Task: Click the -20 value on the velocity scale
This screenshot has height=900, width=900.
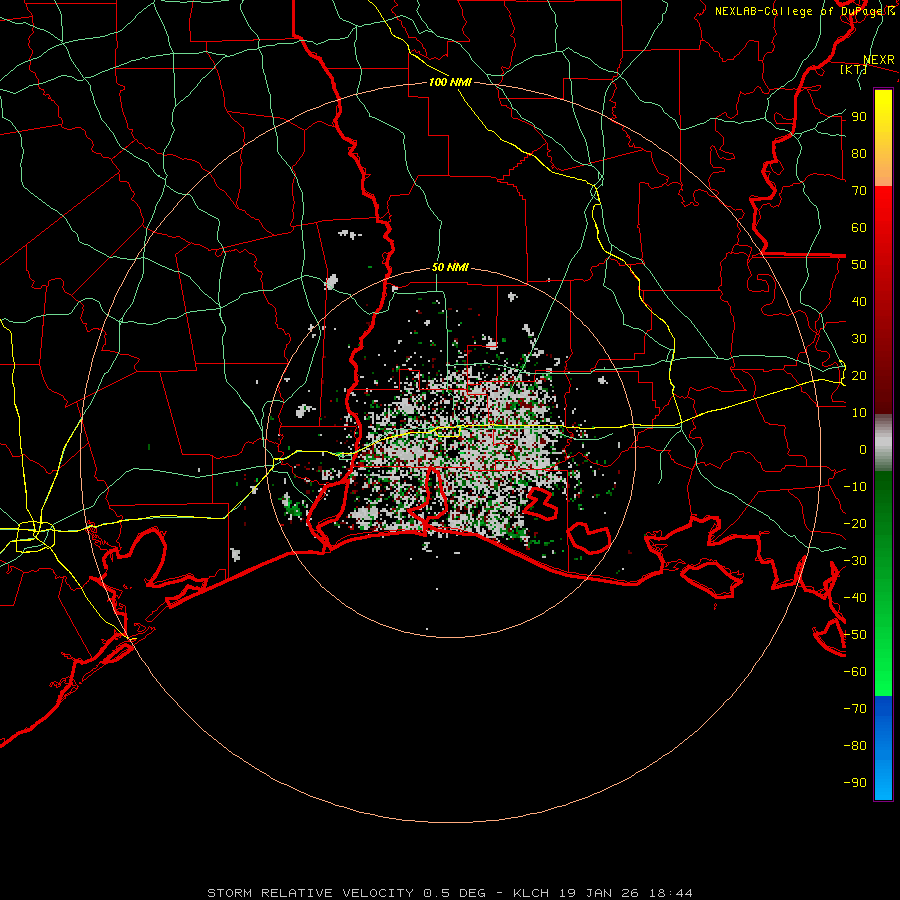Action: [855, 523]
